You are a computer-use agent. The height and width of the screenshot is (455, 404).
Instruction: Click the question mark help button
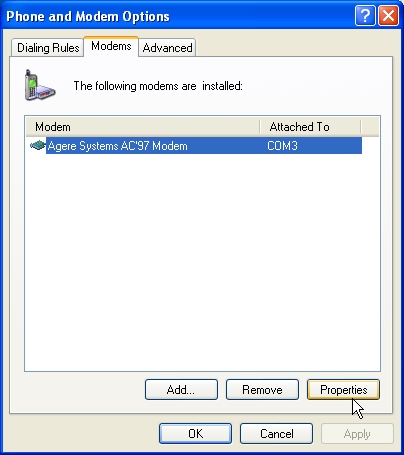[365, 15]
